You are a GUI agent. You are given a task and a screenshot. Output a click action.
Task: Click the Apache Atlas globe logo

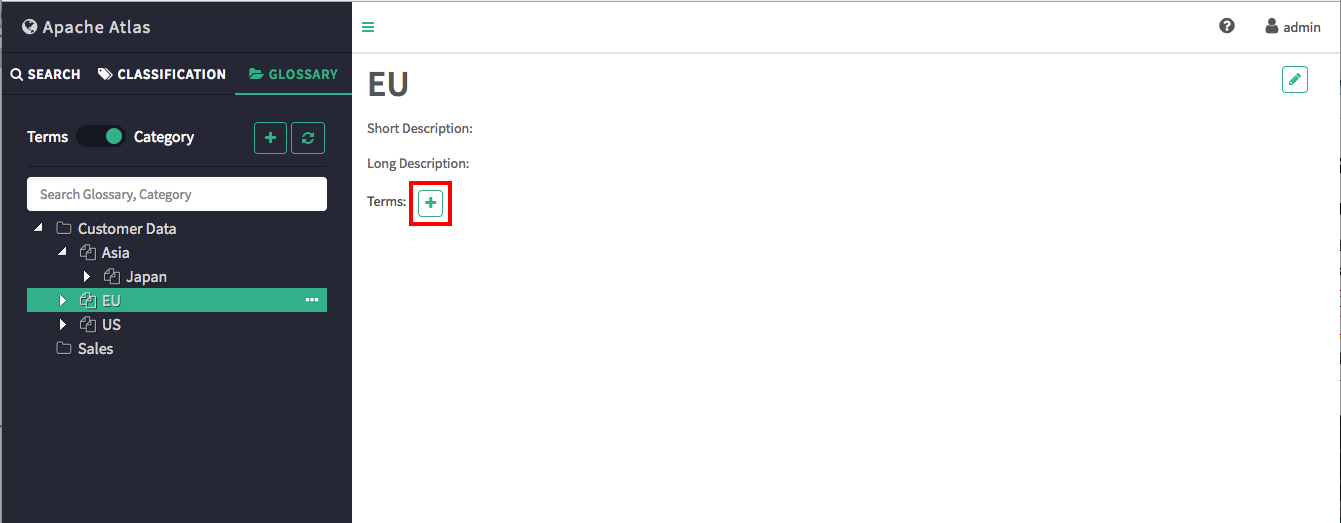pos(30,27)
